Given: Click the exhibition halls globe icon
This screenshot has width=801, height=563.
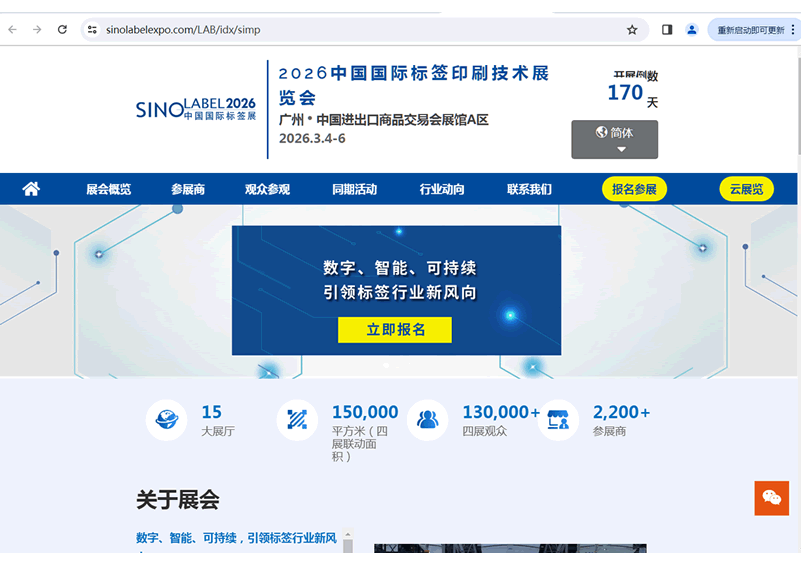Looking at the screenshot, I should click(166, 420).
